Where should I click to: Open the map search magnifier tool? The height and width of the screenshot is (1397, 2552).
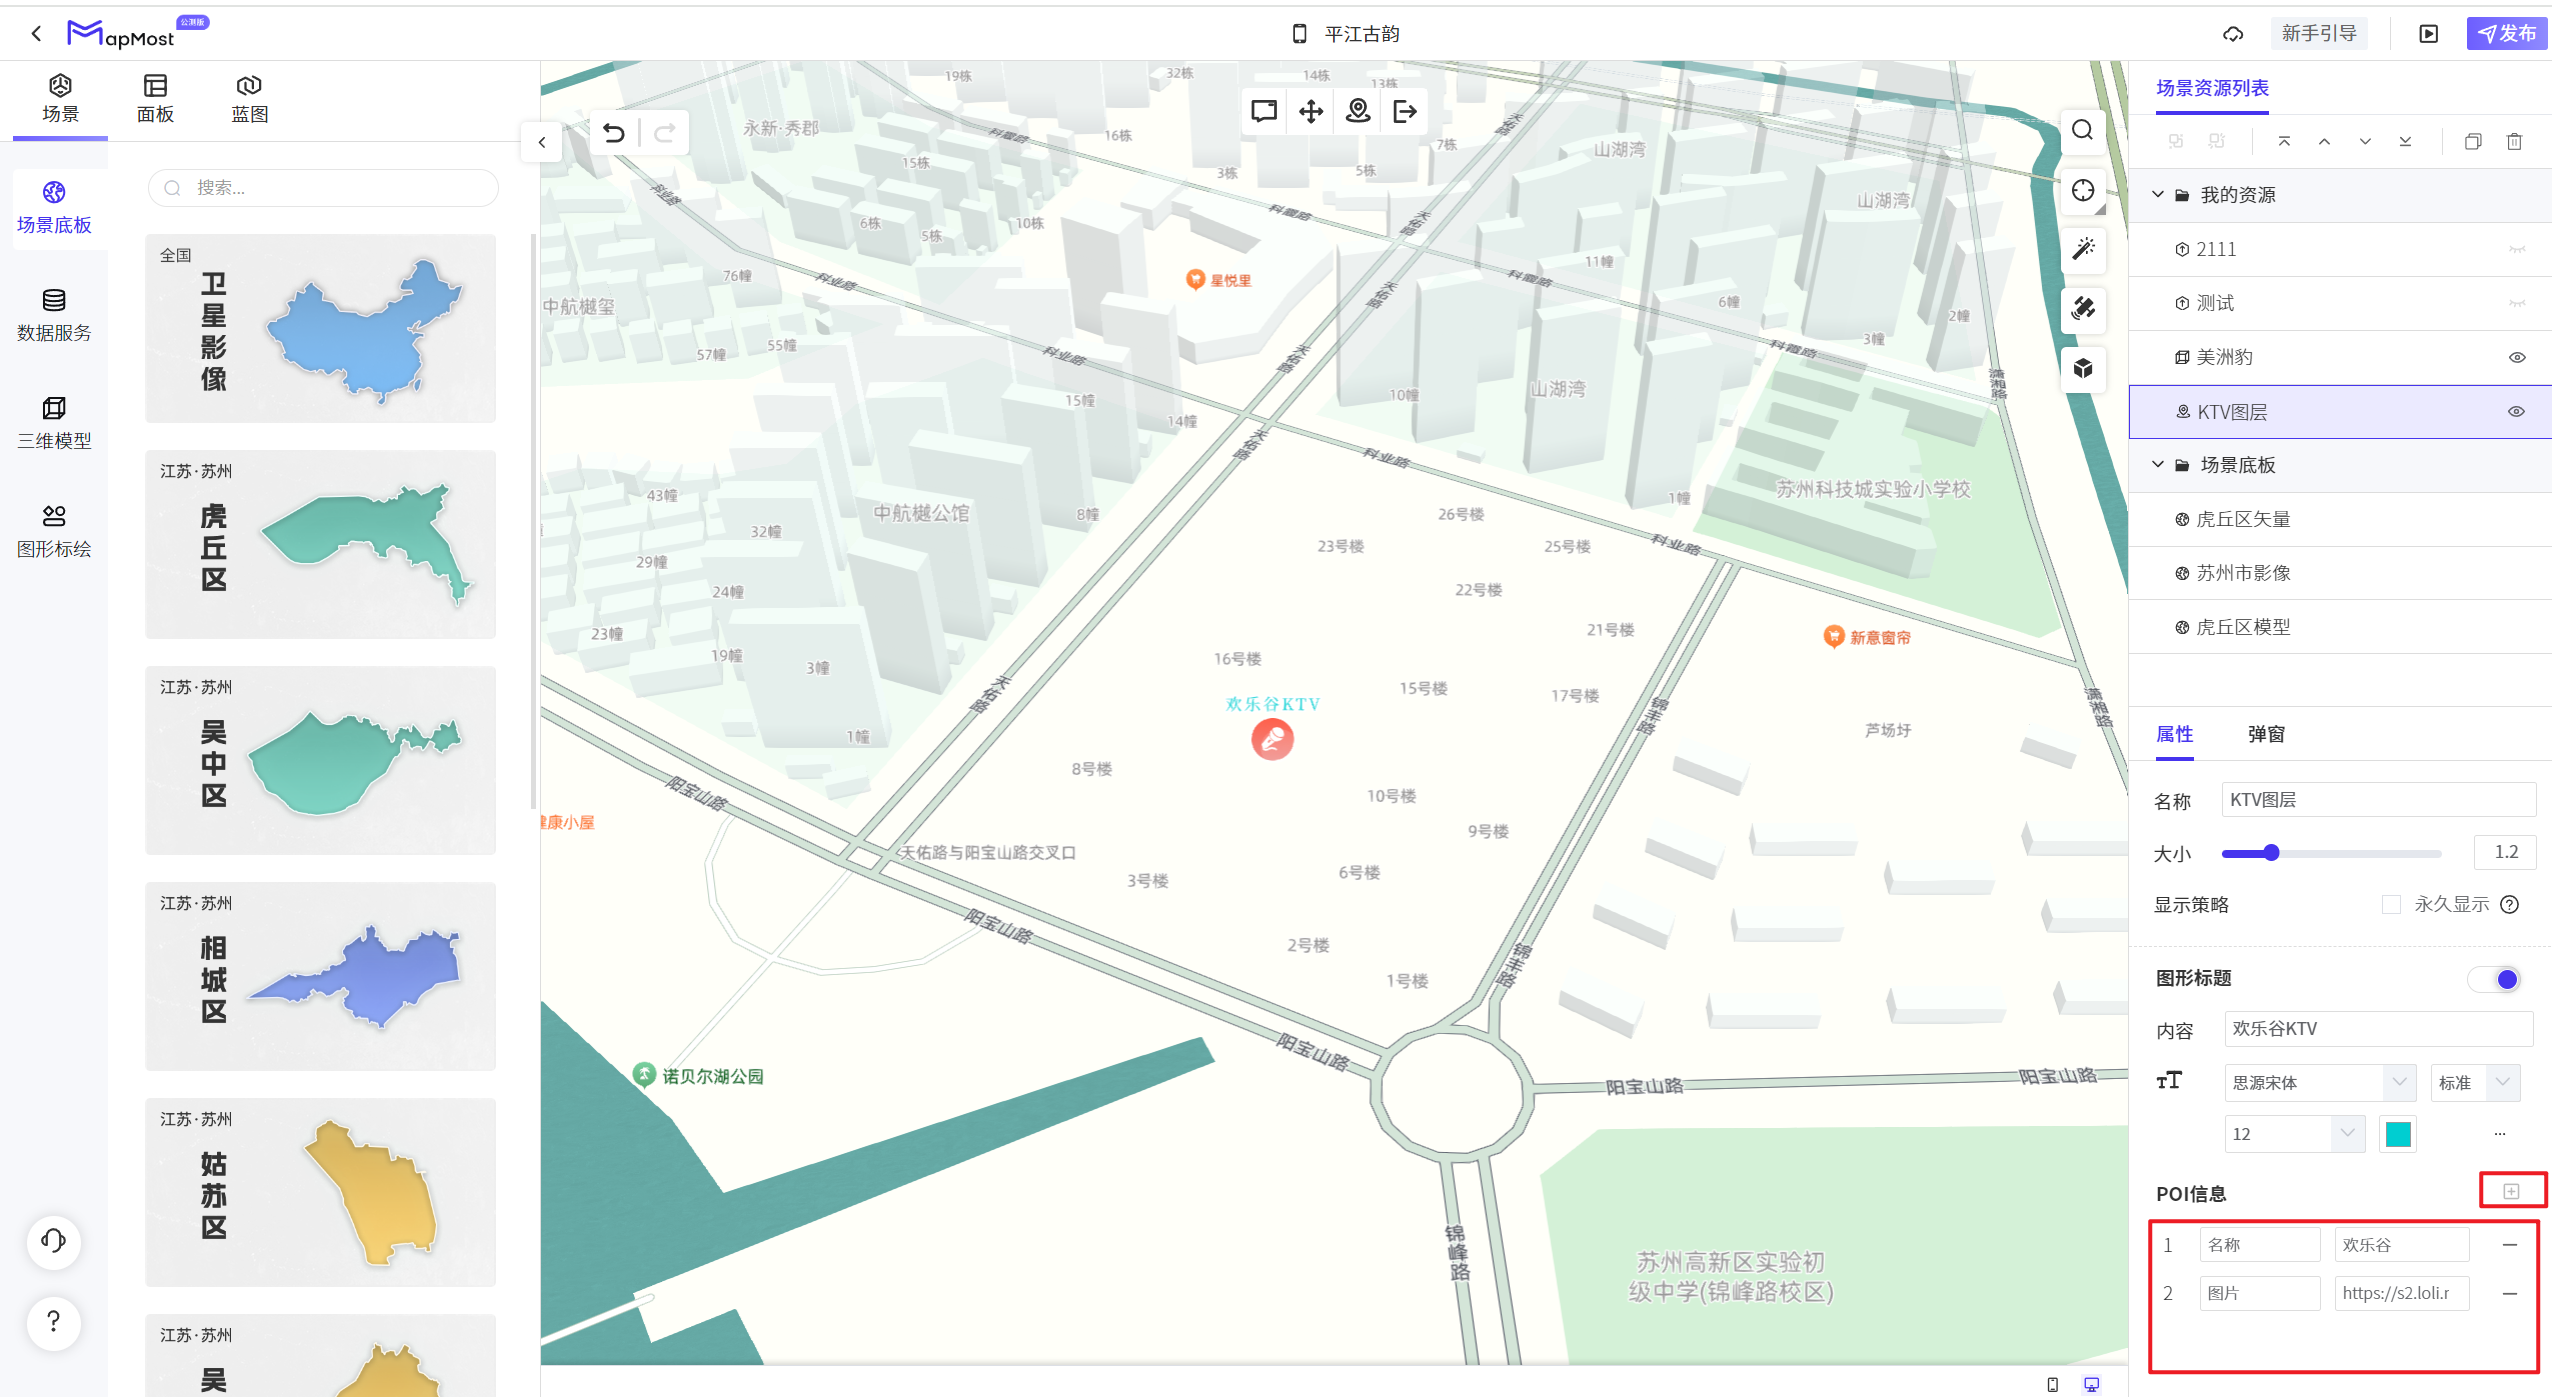pos(2083,130)
